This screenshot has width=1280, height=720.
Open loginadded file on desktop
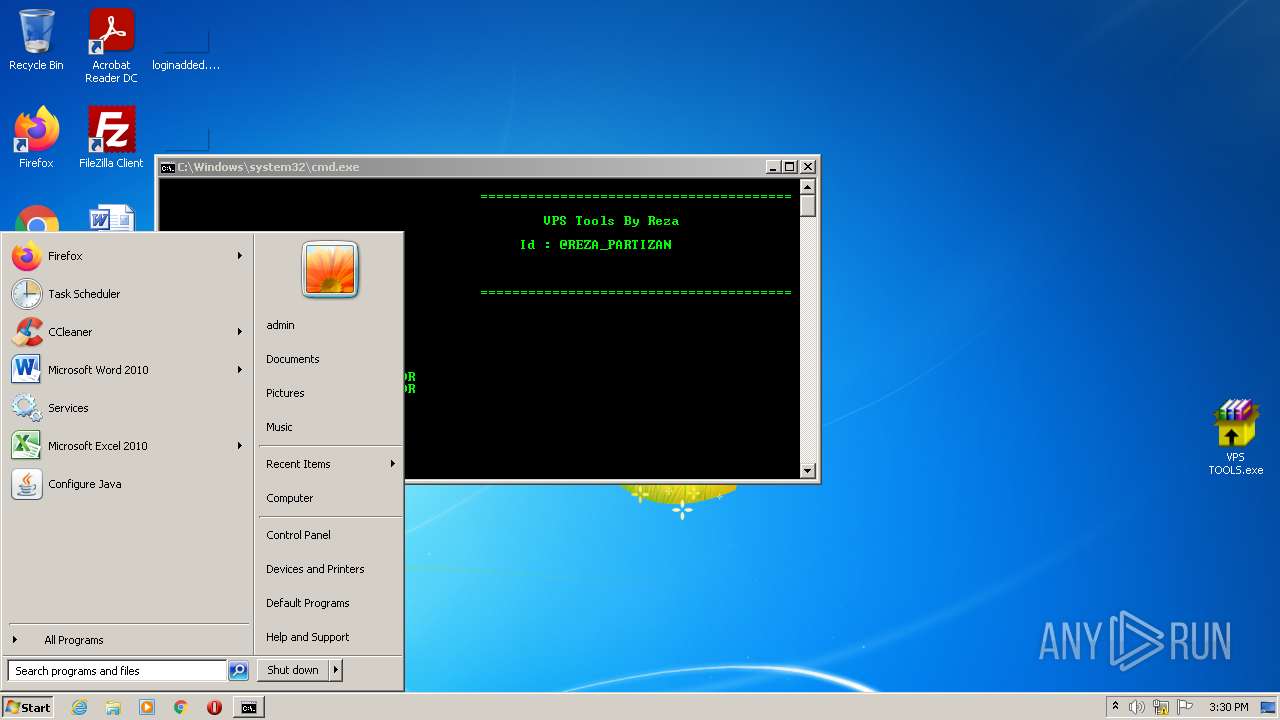pos(186,47)
